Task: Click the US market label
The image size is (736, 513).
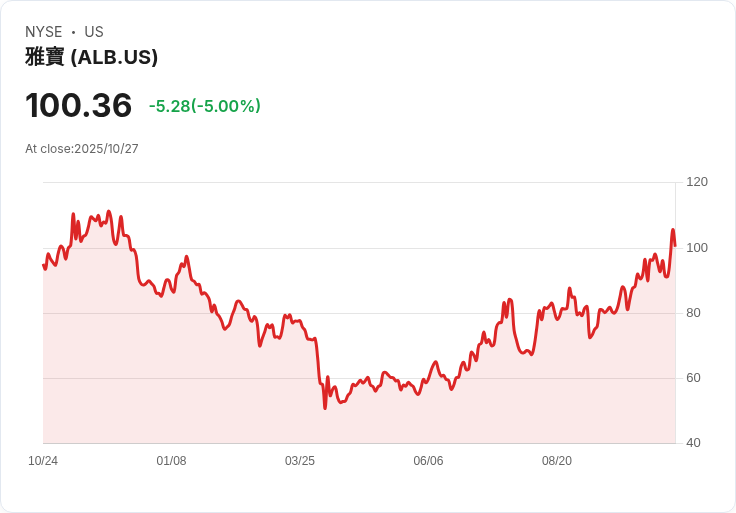Action: pyautogui.click(x=94, y=32)
